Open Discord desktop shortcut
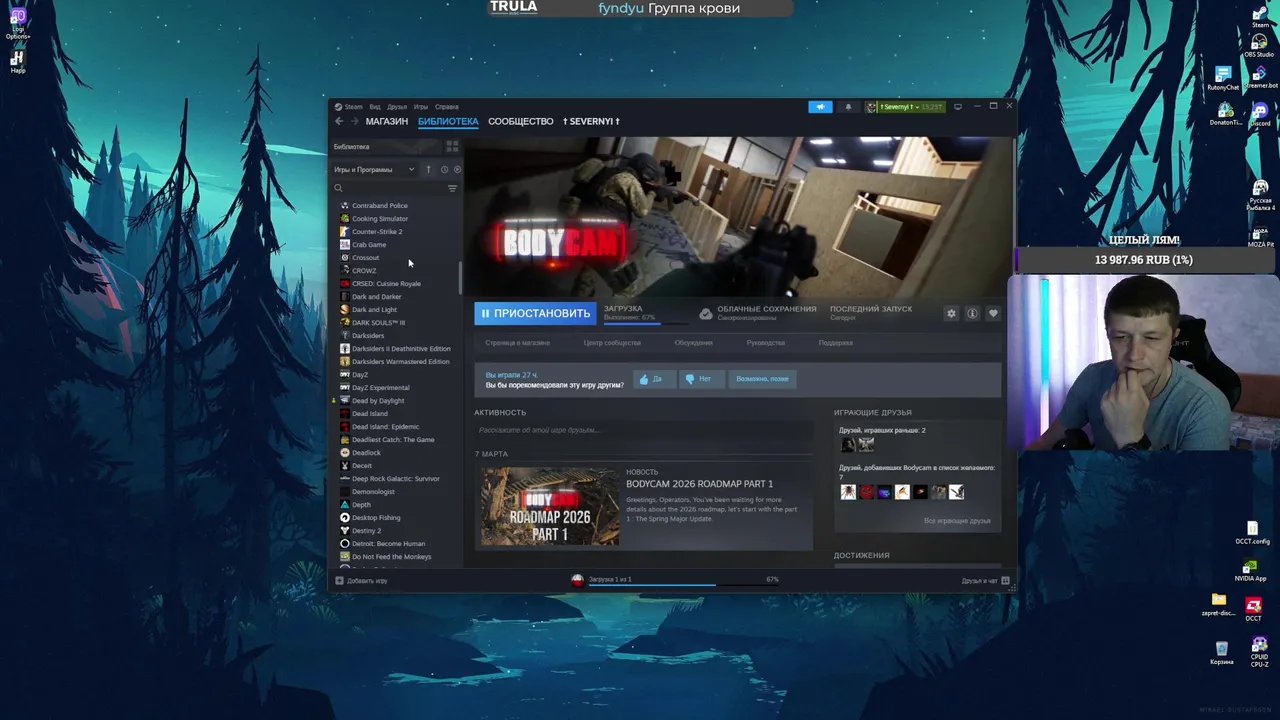Viewport: 1280px width, 720px height. [x=1260, y=113]
